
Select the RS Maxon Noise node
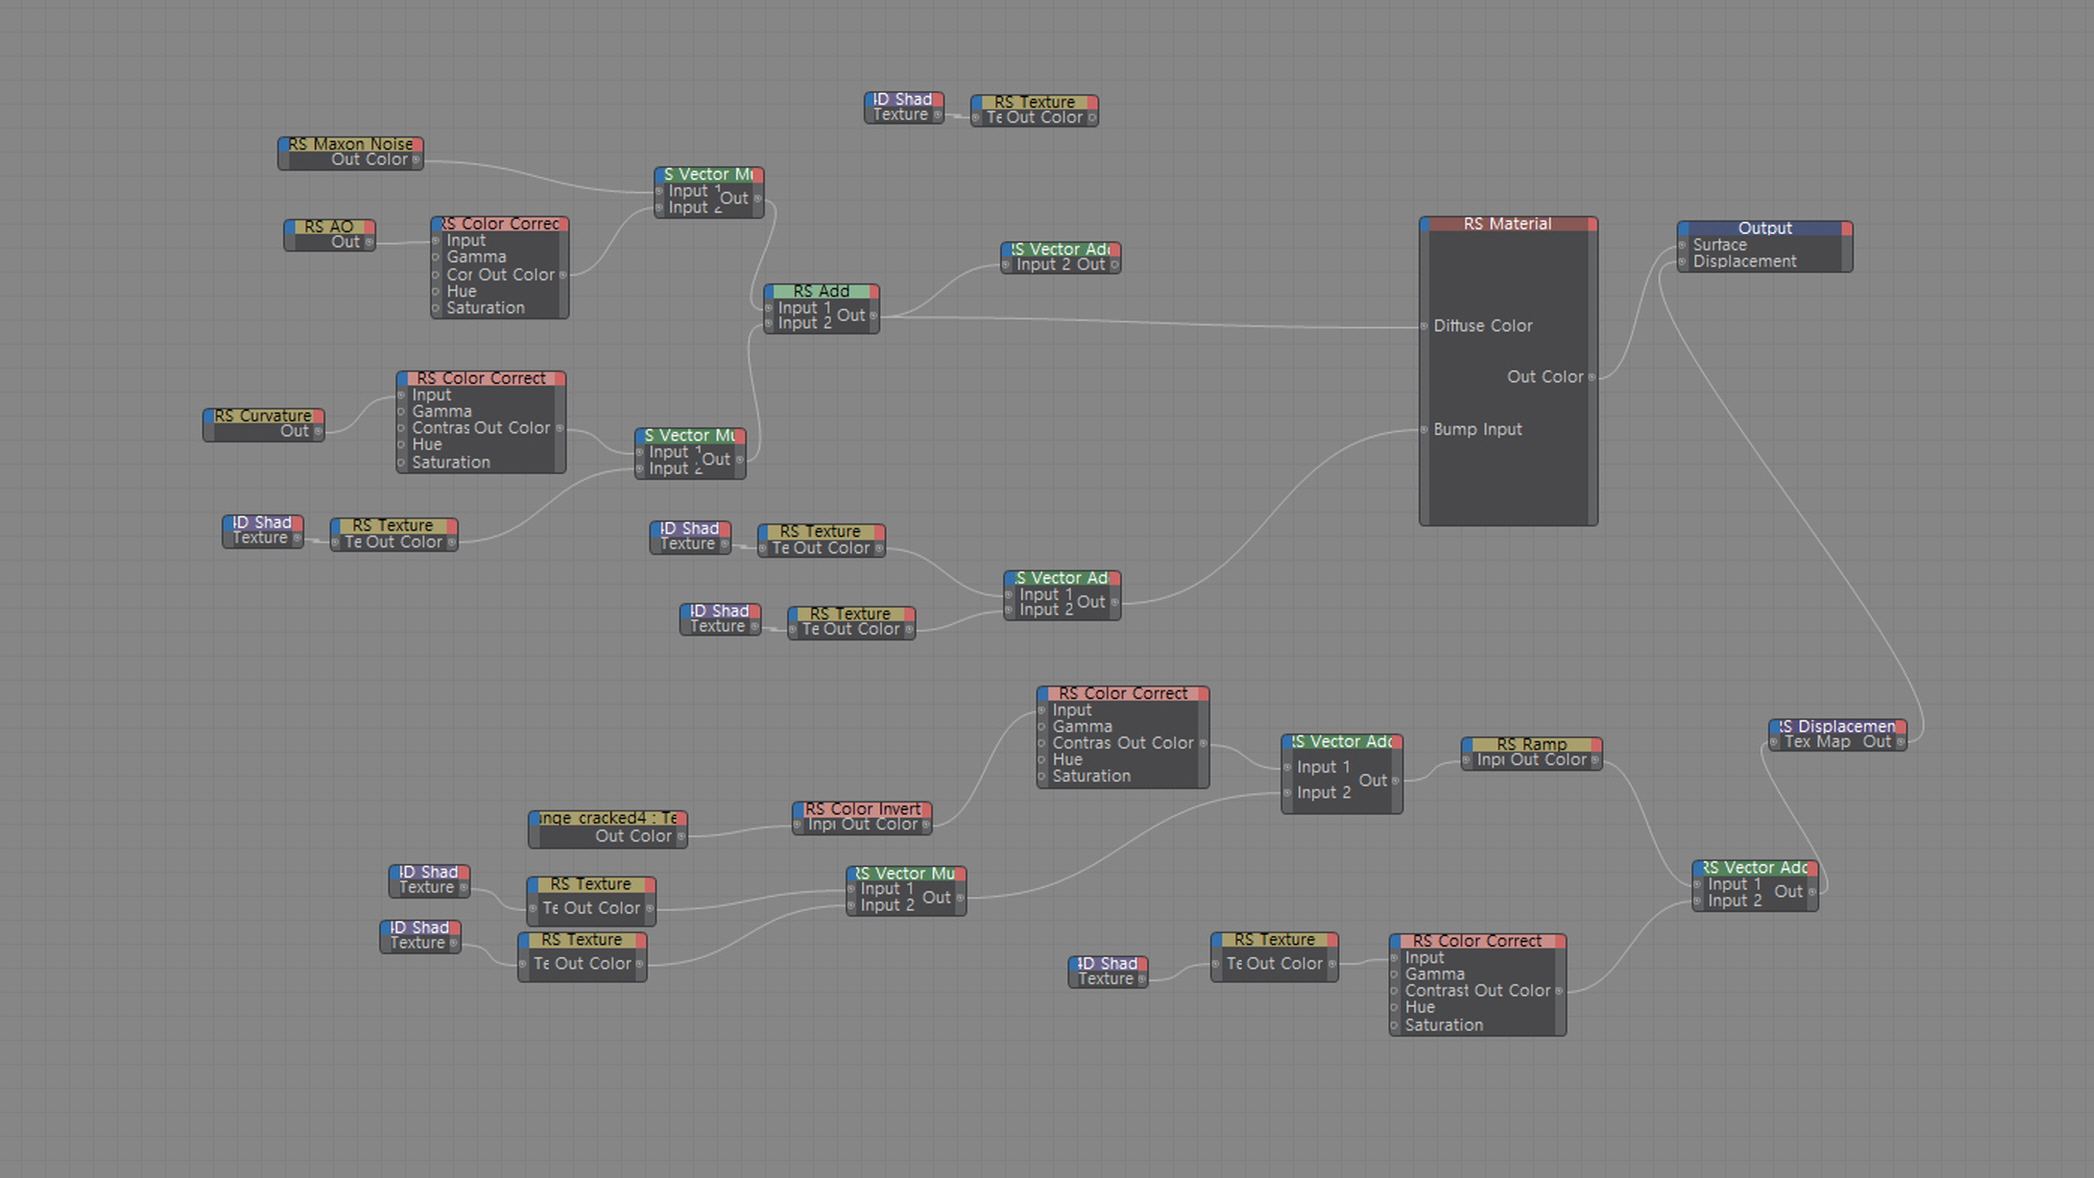coord(349,152)
